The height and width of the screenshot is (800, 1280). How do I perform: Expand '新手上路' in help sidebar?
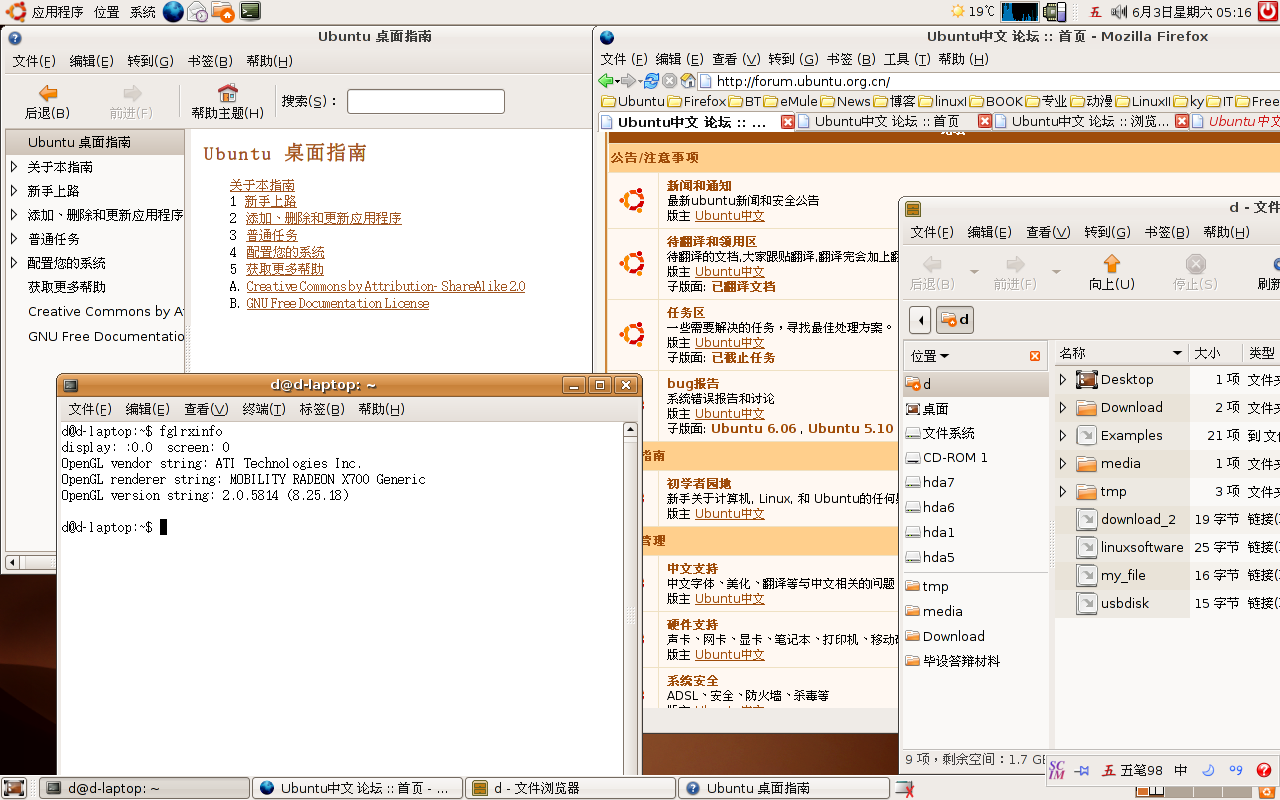click(x=14, y=191)
